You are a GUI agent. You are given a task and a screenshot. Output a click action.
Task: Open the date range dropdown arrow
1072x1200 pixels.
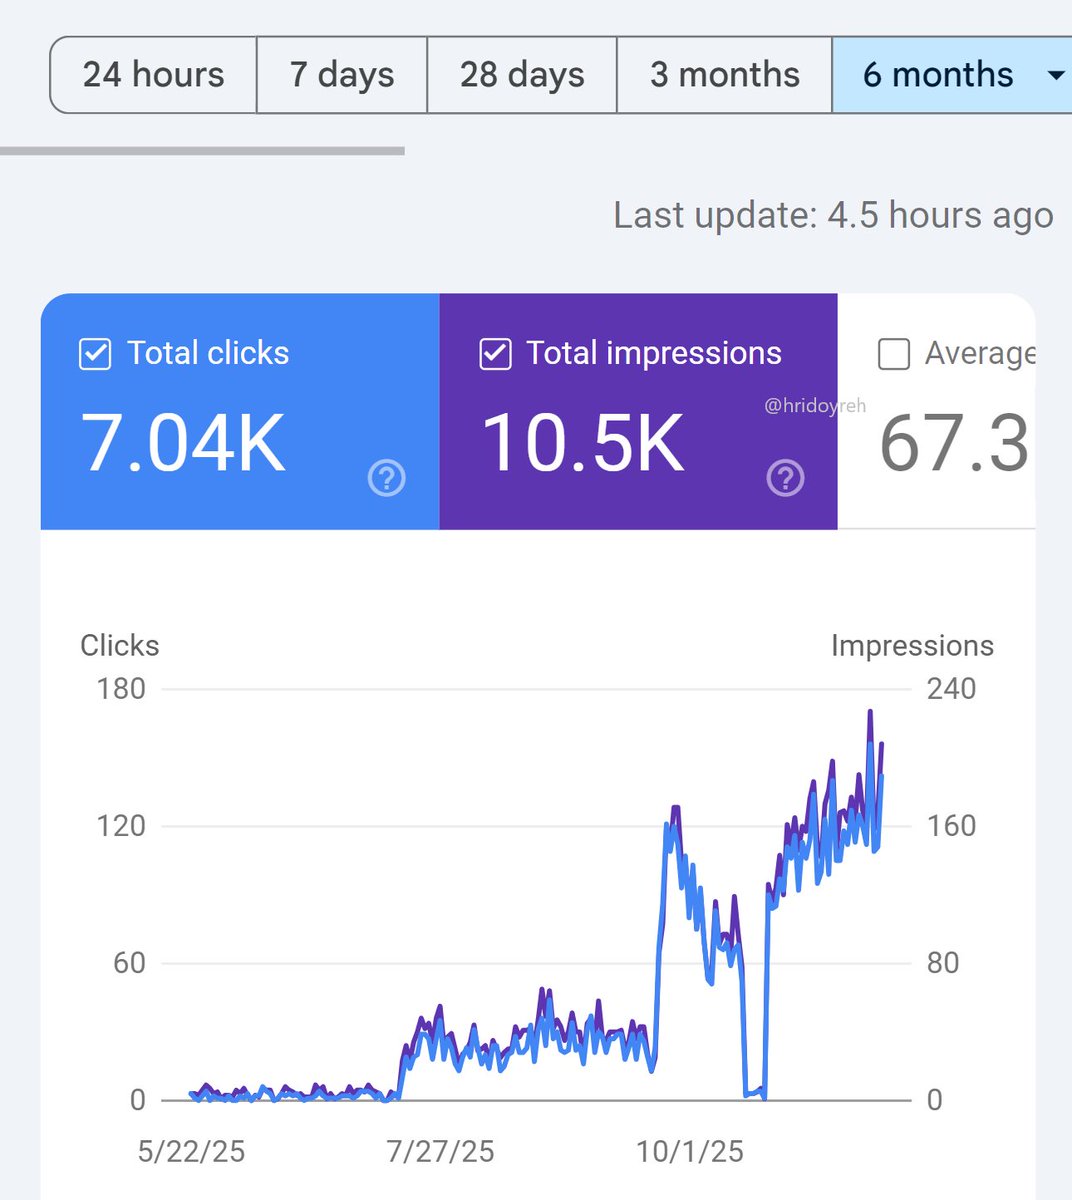pos(1056,75)
